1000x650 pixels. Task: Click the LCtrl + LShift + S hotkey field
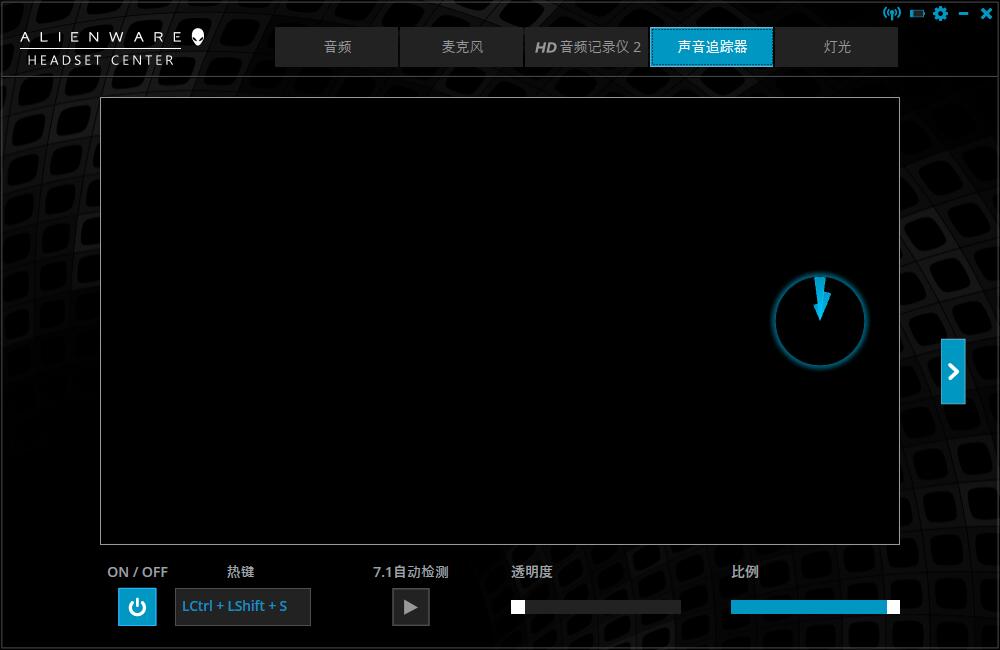(x=242, y=606)
